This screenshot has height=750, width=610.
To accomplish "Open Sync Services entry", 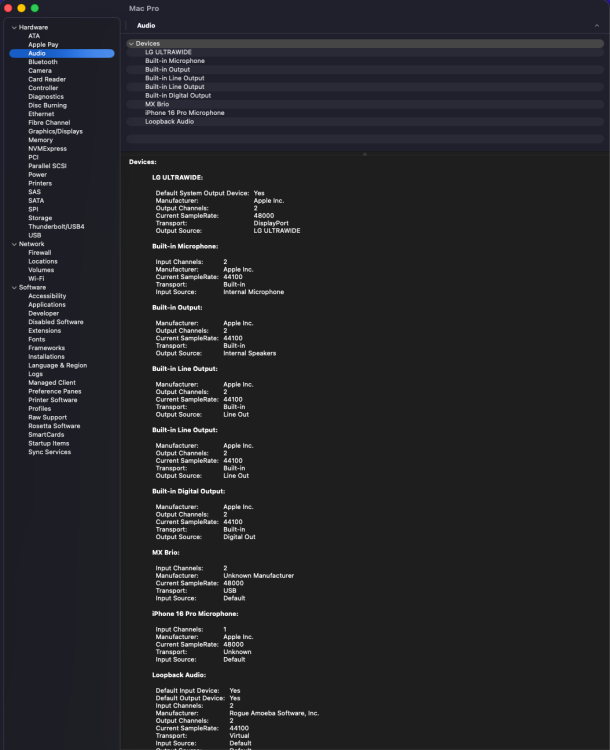I will pos(49,452).
